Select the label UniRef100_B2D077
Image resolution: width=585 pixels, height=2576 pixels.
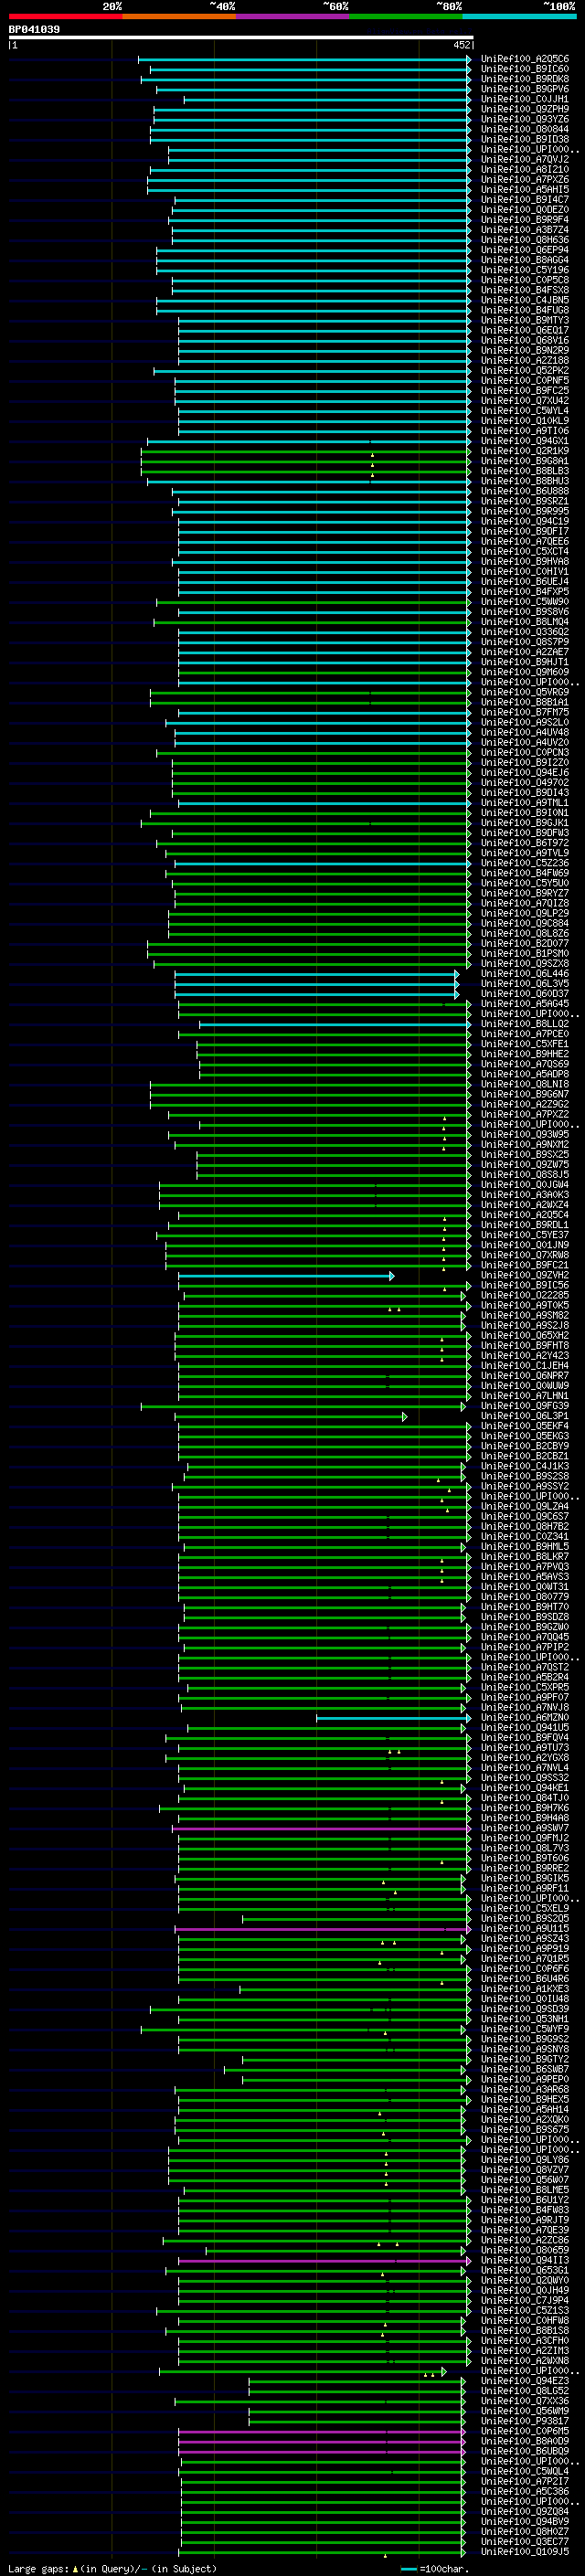(x=525, y=944)
